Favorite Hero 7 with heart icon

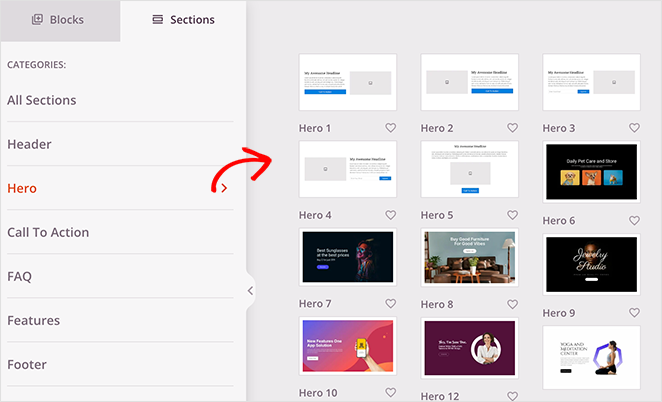coord(391,303)
